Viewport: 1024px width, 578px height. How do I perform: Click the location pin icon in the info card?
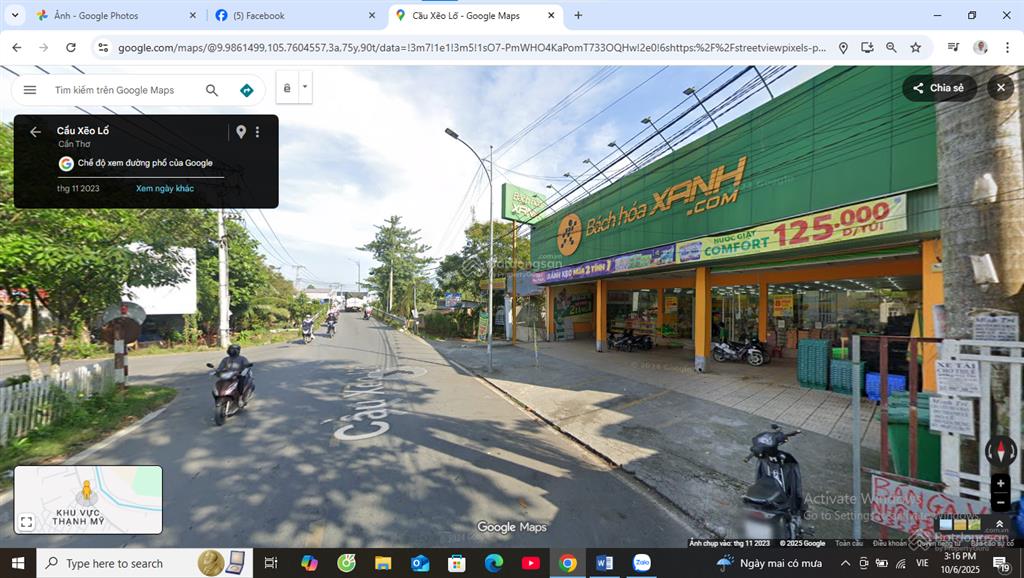240,132
